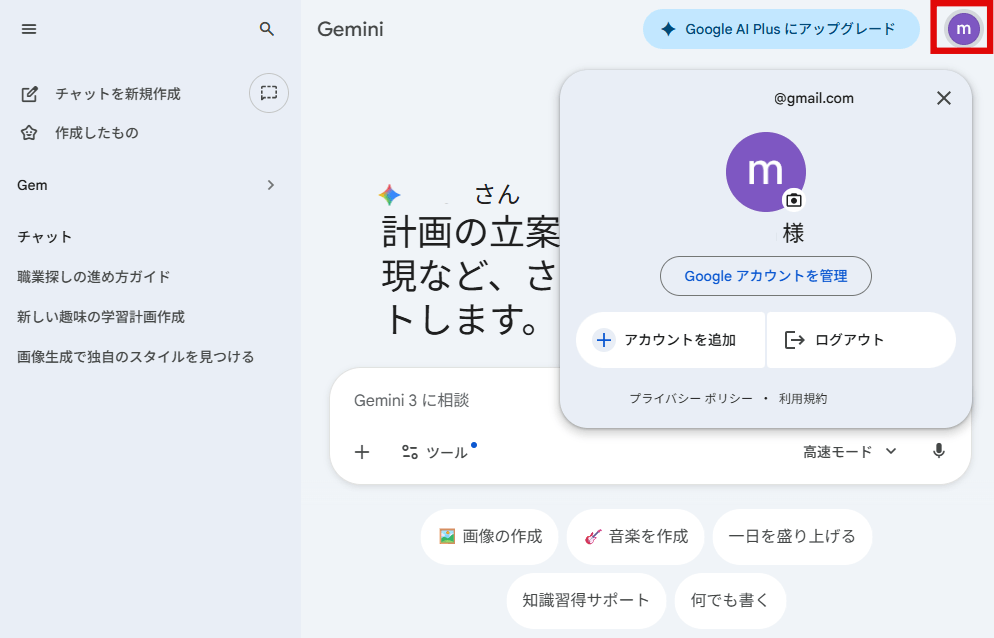Click ログアウト button
994x638 pixels.
(861, 340)
